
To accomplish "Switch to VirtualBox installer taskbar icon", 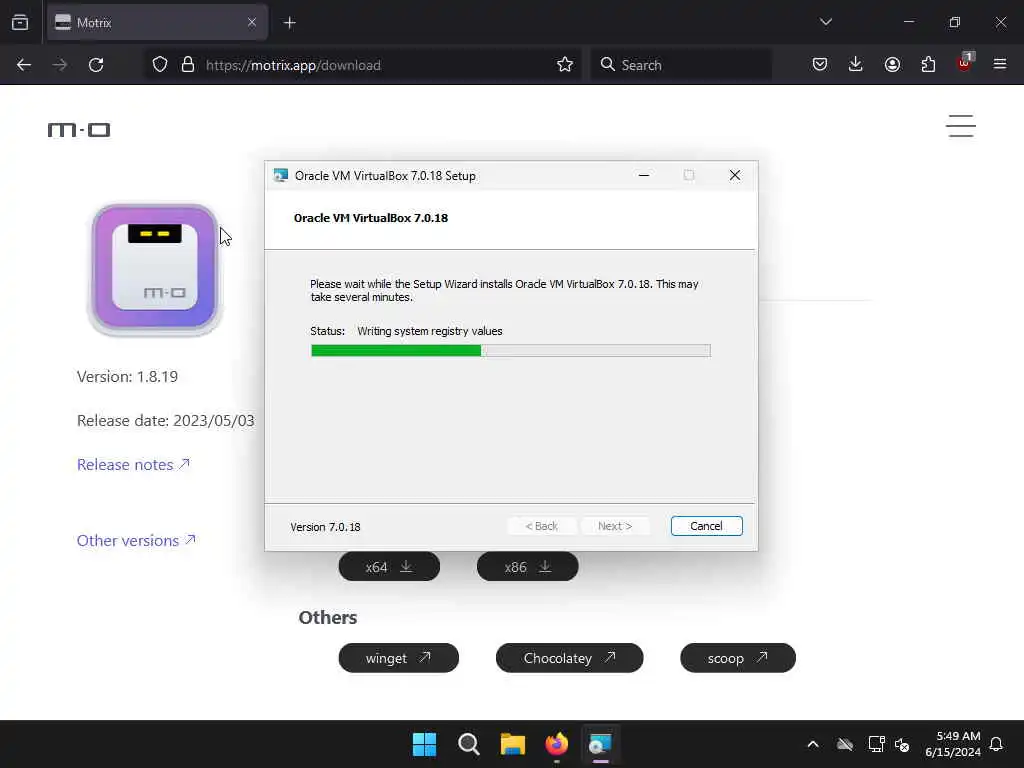I will coord(600,744).
